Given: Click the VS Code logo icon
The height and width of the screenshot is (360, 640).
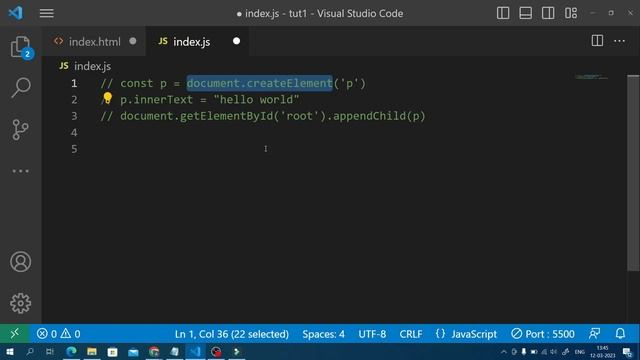Looking at the screenshot, I should (x=16, y=13).
